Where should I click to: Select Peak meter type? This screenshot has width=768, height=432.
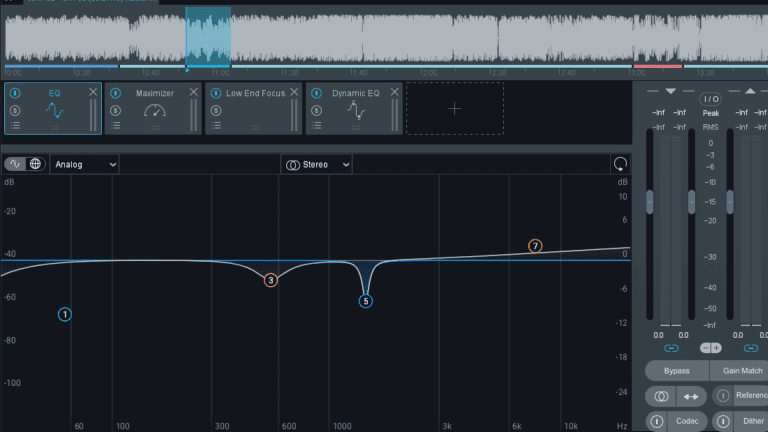[x=711, y=113]
